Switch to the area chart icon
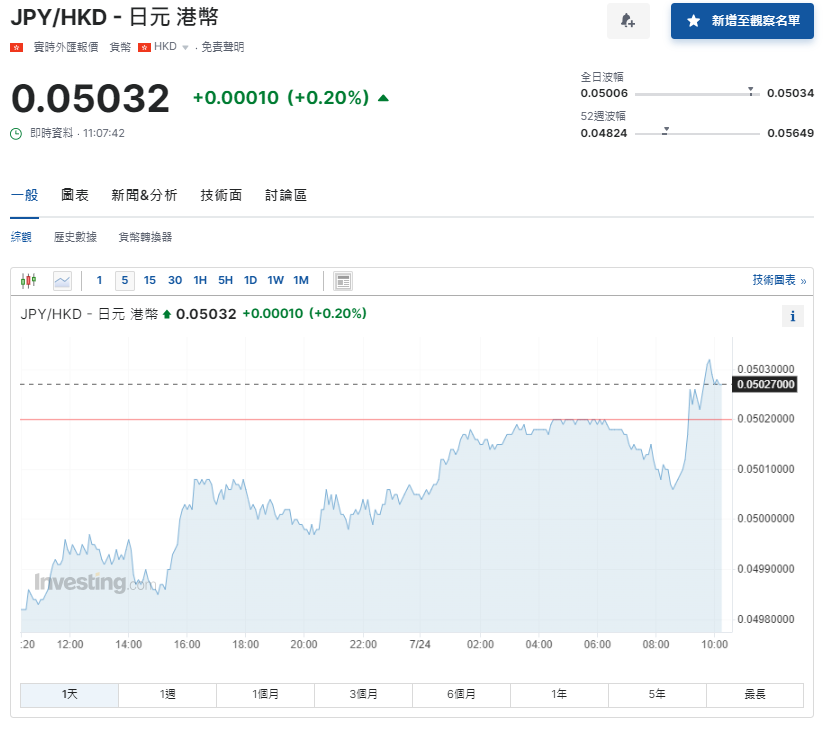This screenshot has height=733, width=829. (62, 280)
